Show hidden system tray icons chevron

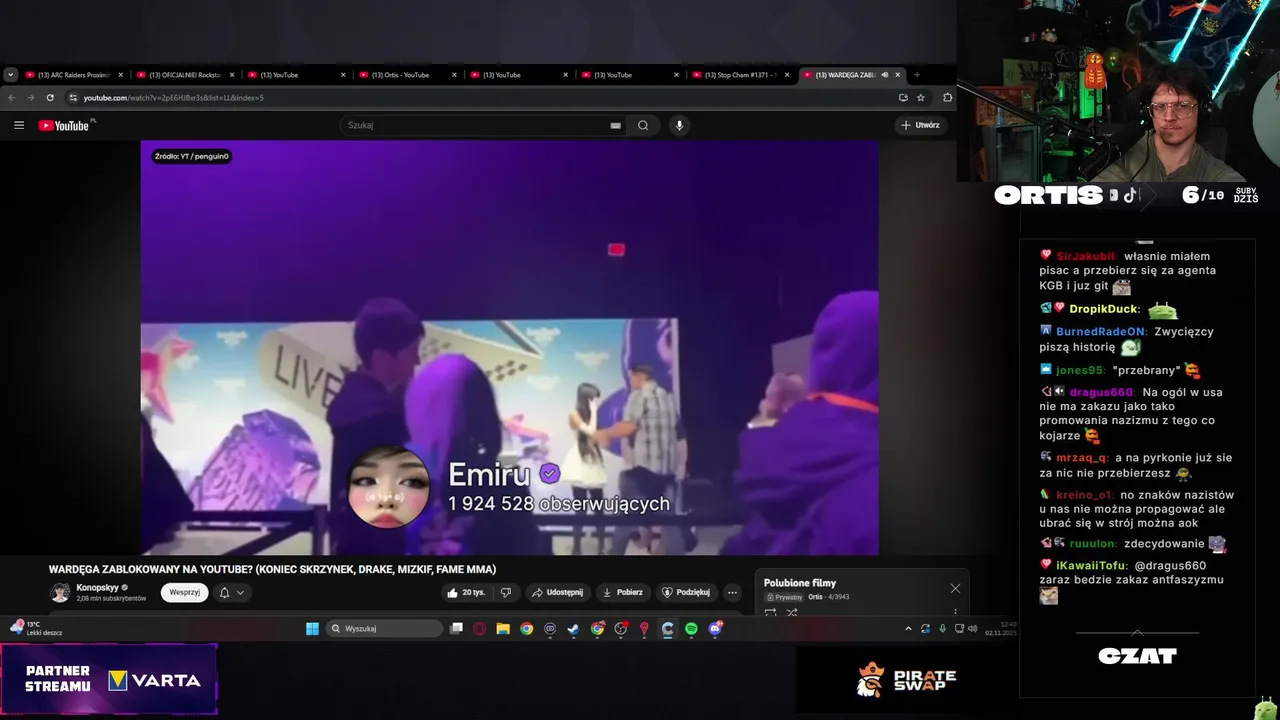tap(908, 628)
